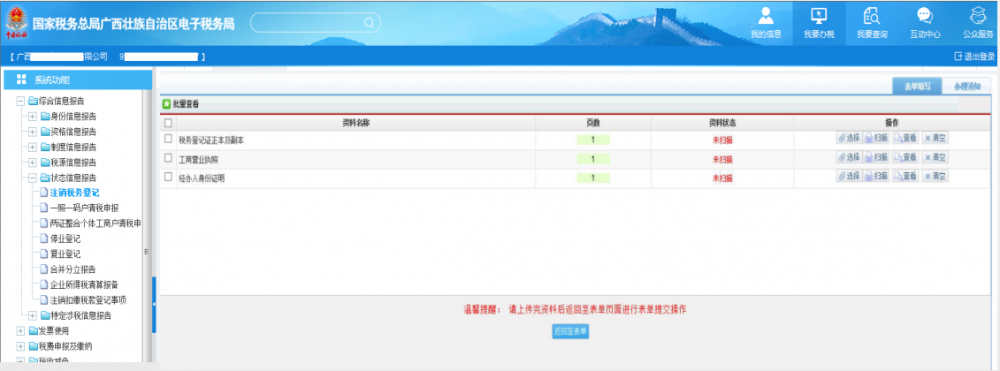Expand the 身份信息报告 tree node
The image size is (1000, 371).
pos(33,116)
